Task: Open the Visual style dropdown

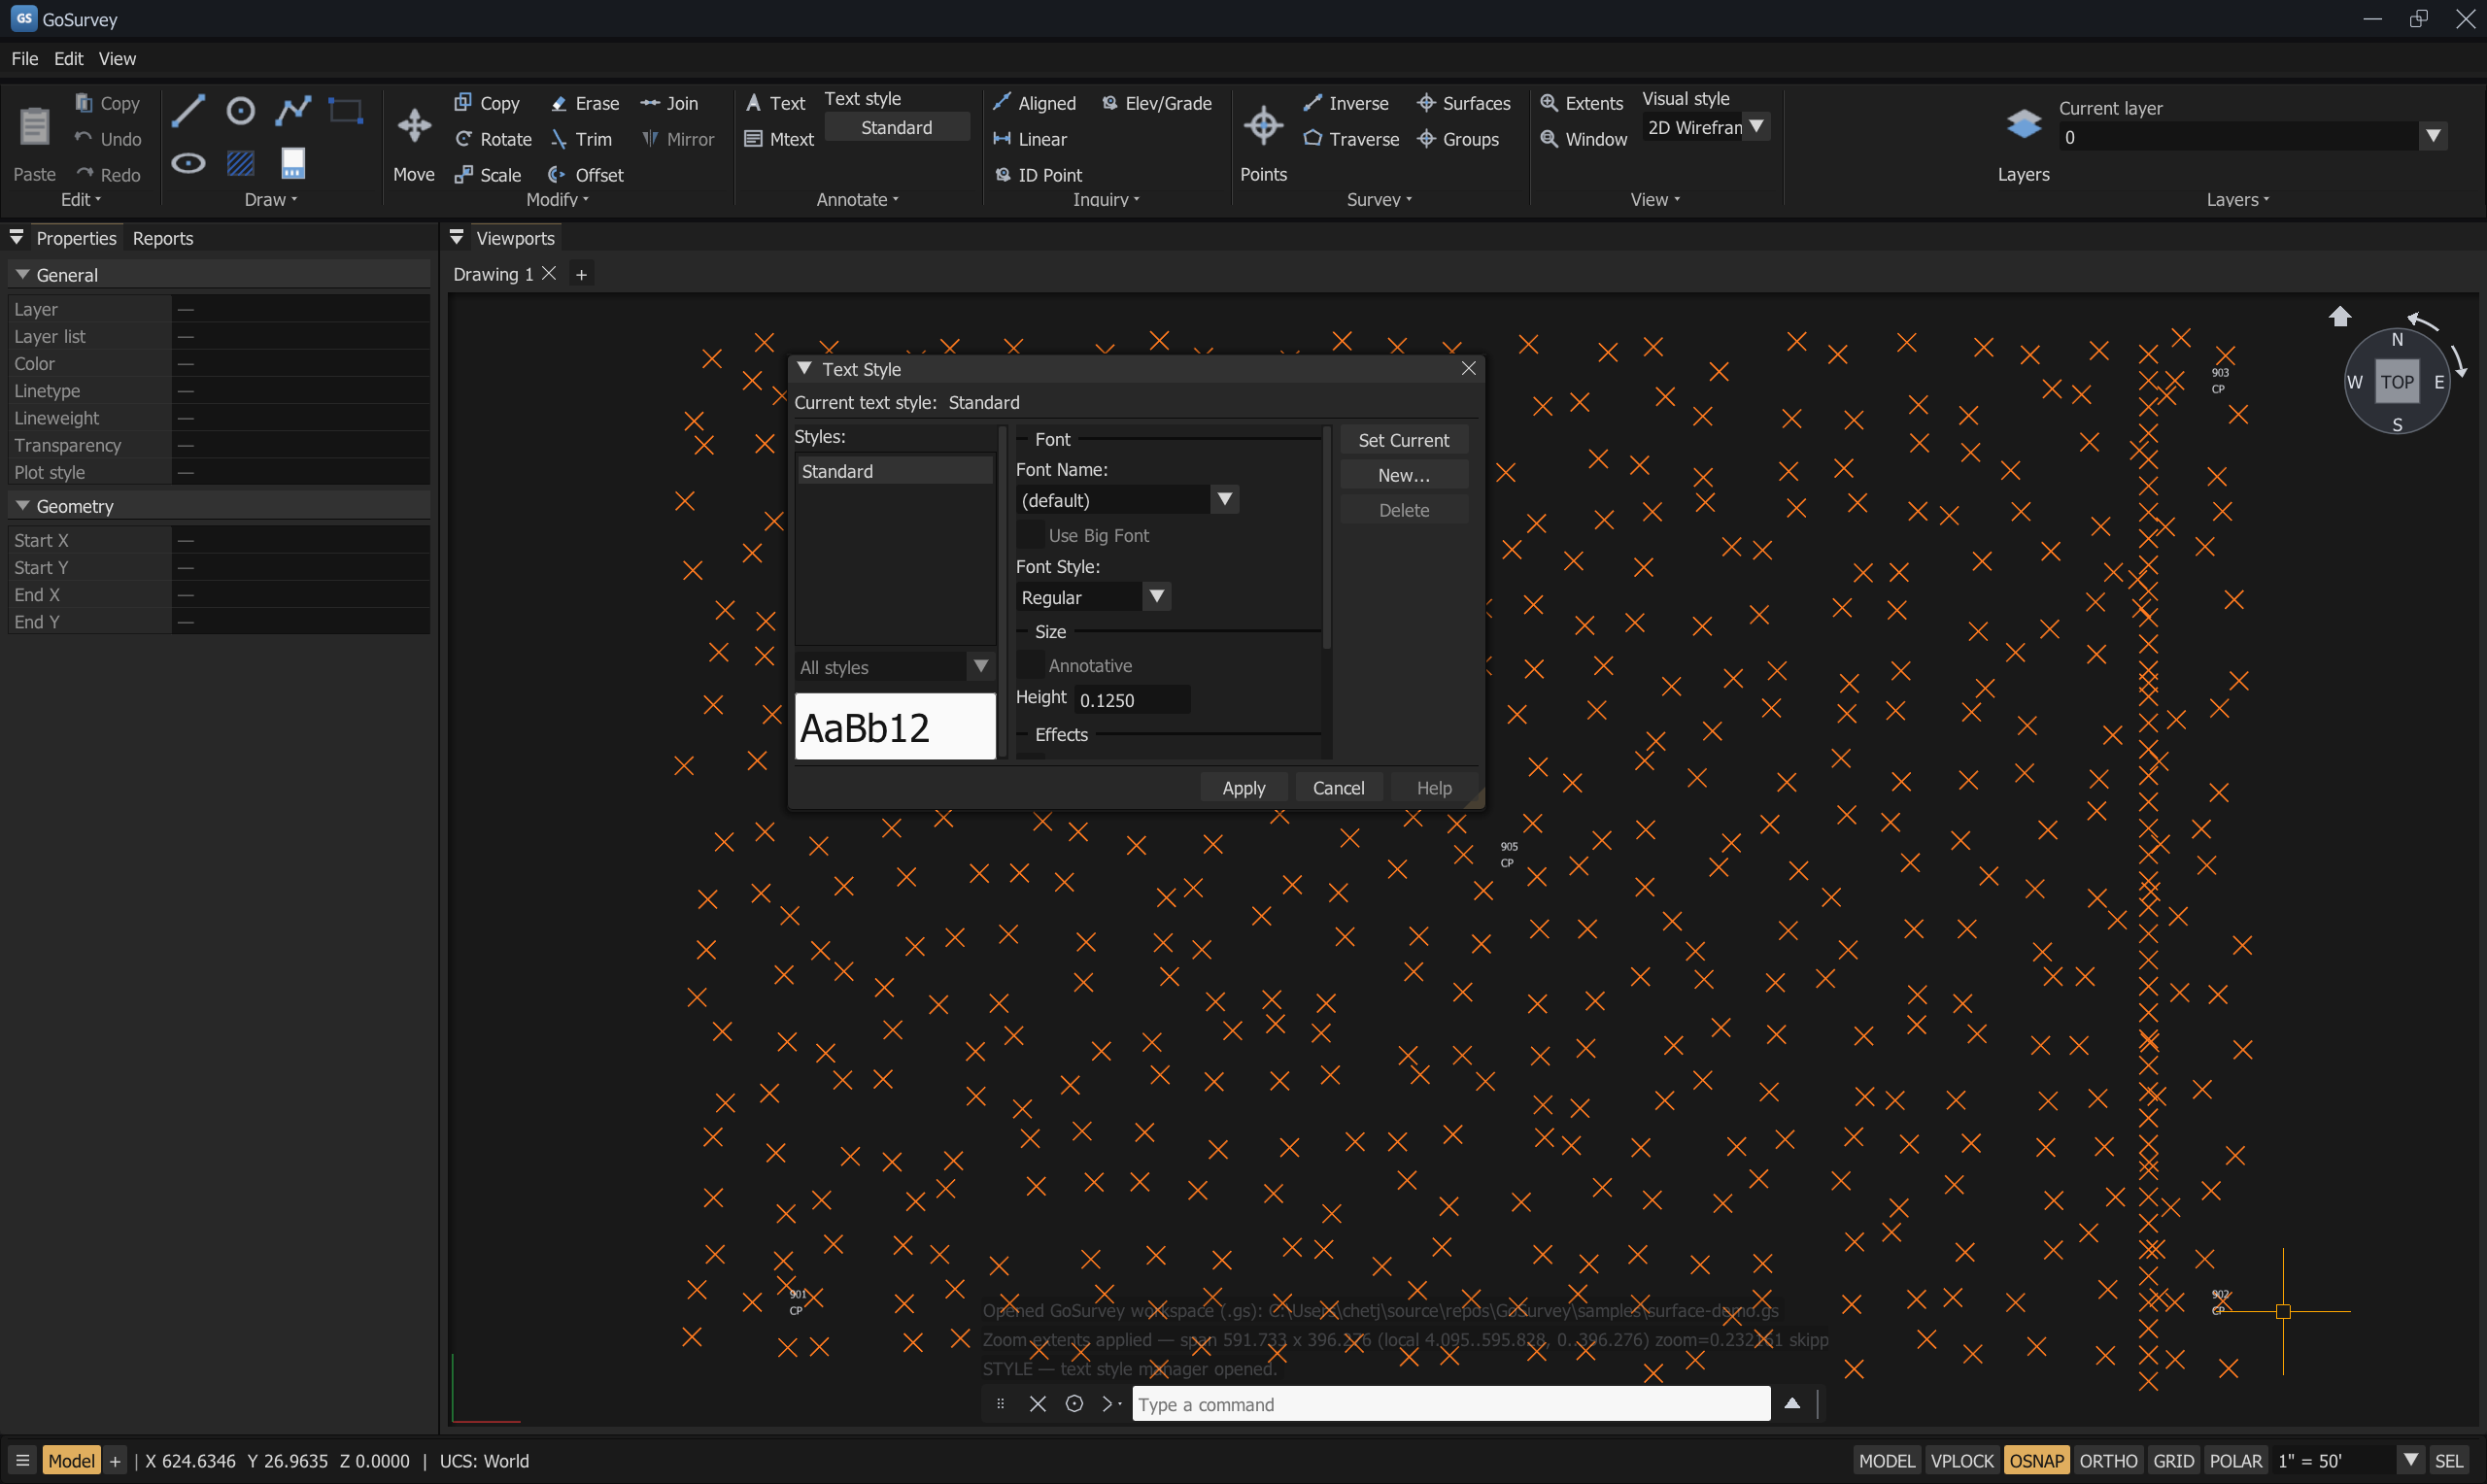Action: coord(1705,127)
